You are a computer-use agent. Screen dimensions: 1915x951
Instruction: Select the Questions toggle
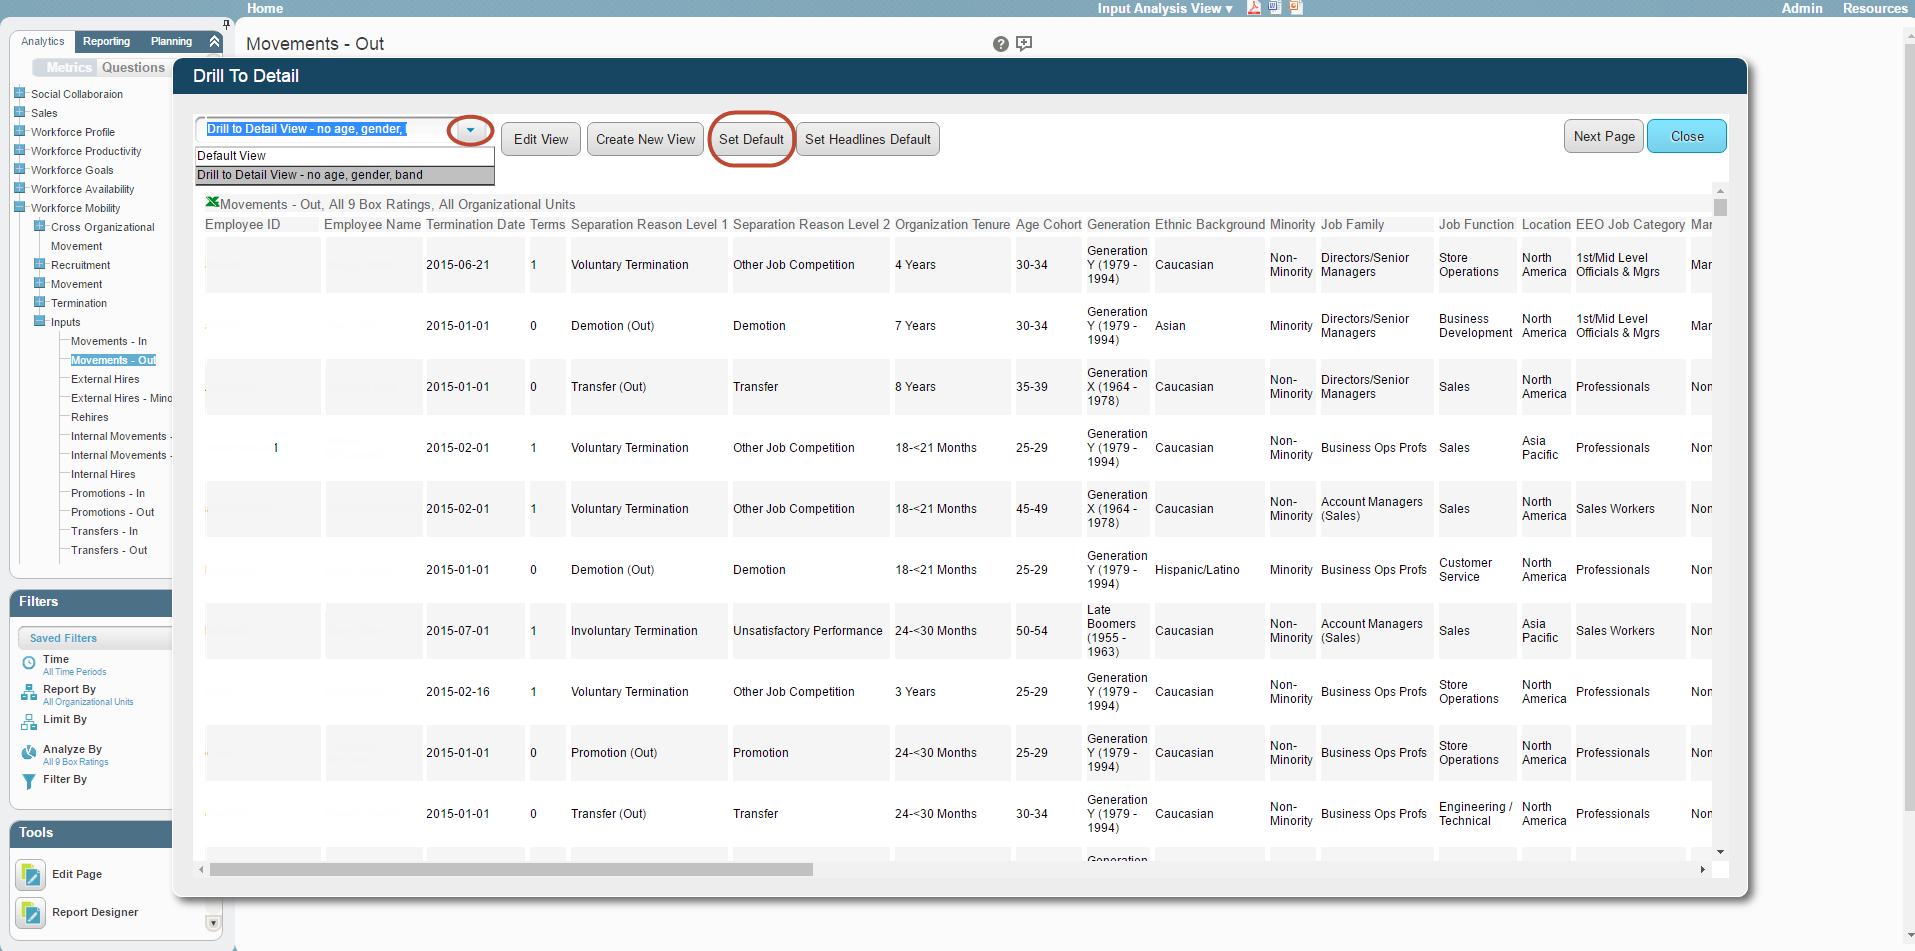point(133,67)
